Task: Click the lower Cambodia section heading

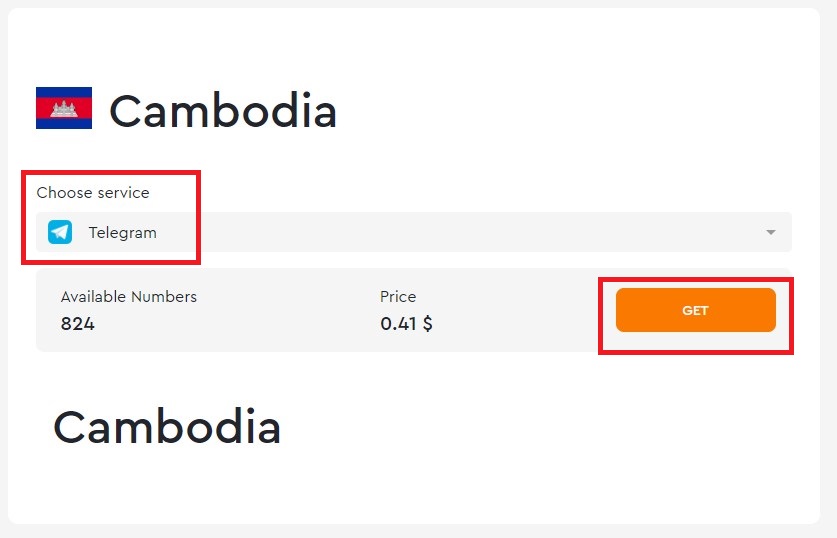Action: click(x=167, y=426)
